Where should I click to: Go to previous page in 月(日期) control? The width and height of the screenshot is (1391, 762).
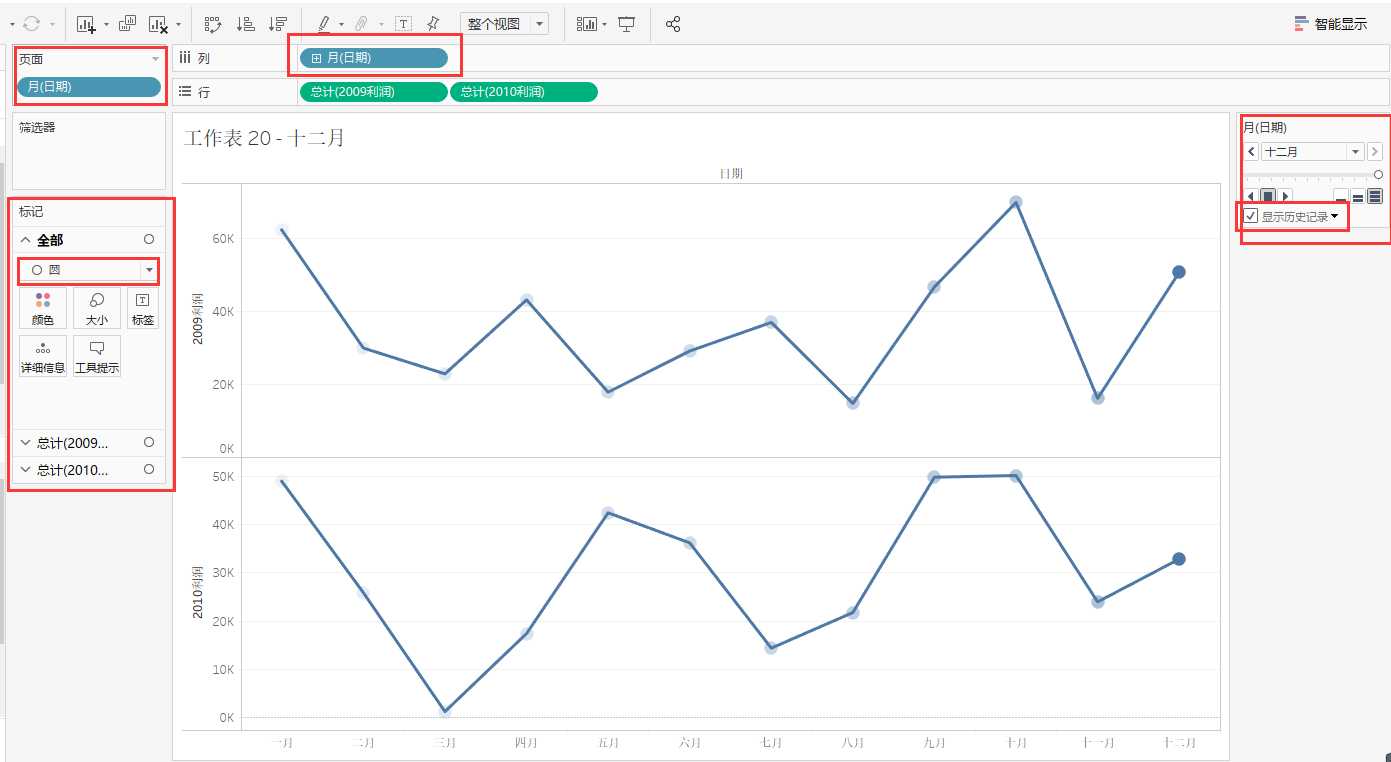(1252, 152)
